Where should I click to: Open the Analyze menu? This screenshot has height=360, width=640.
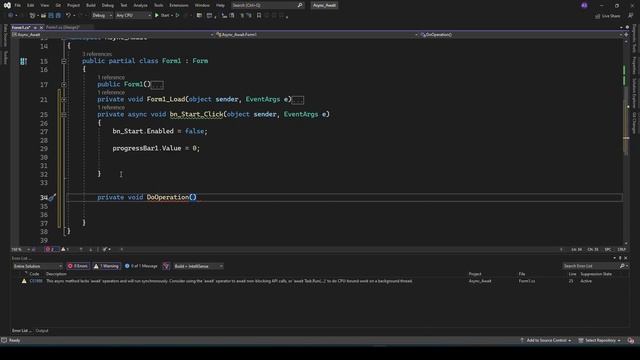[140, 5]
